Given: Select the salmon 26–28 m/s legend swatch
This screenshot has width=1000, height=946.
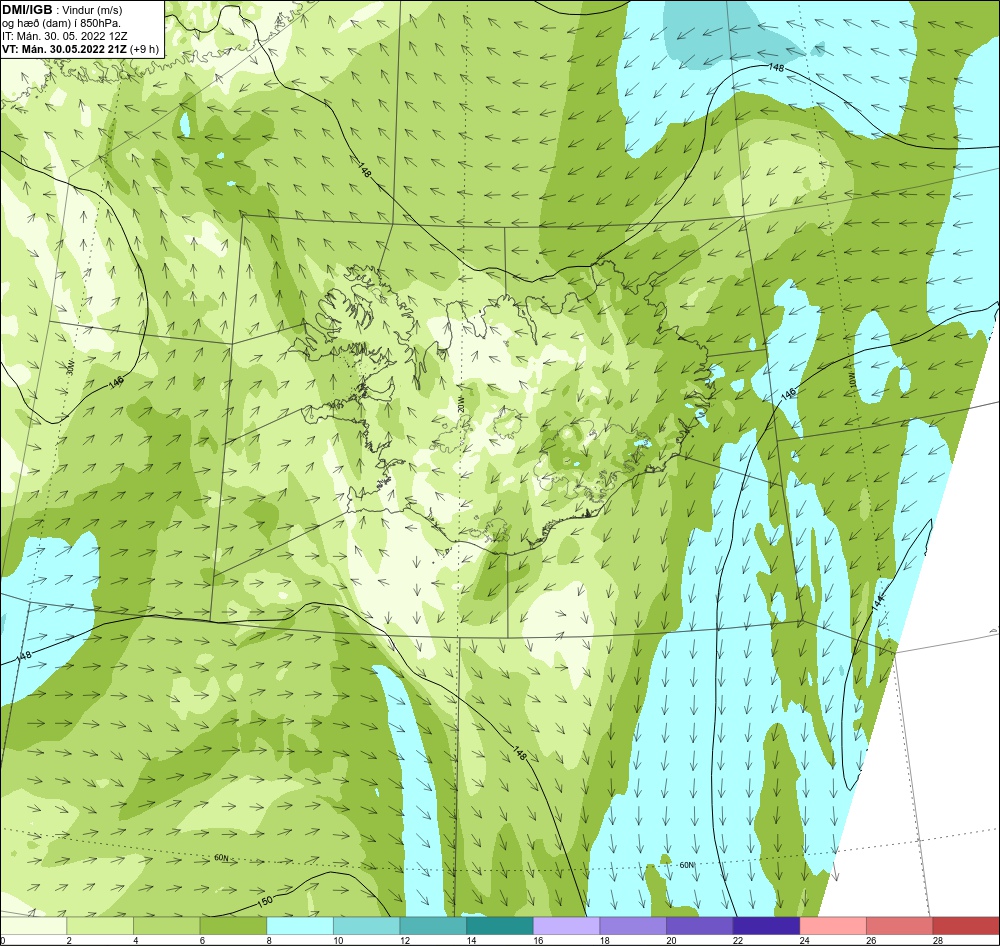Looking at the screenshot, I should click(900, 926).
